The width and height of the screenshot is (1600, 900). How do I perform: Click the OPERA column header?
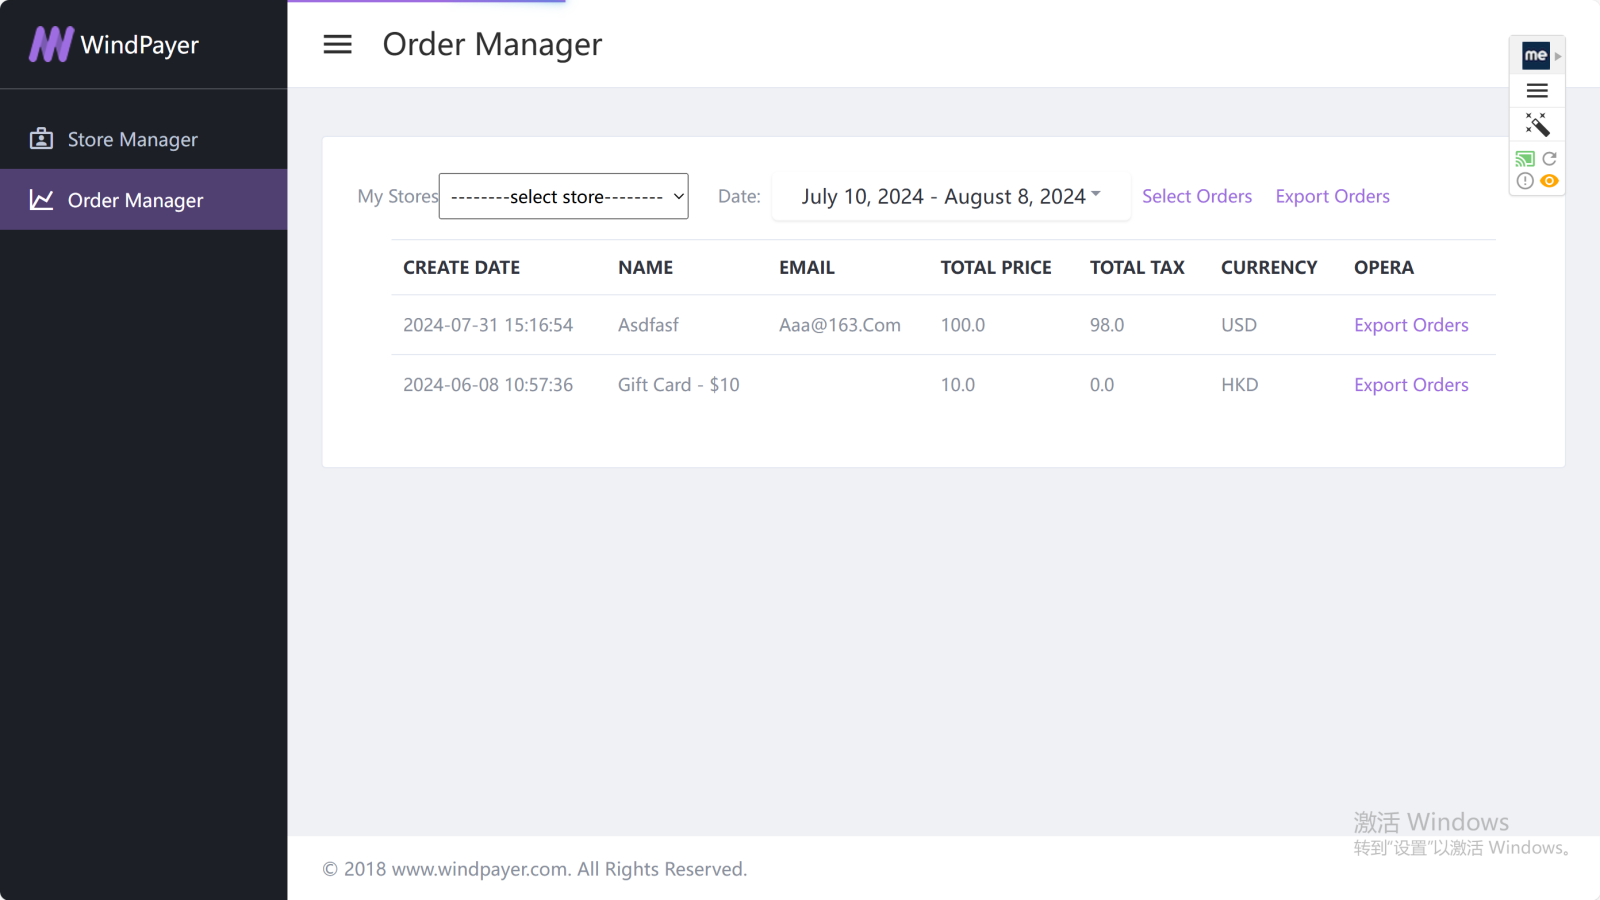1384,267
